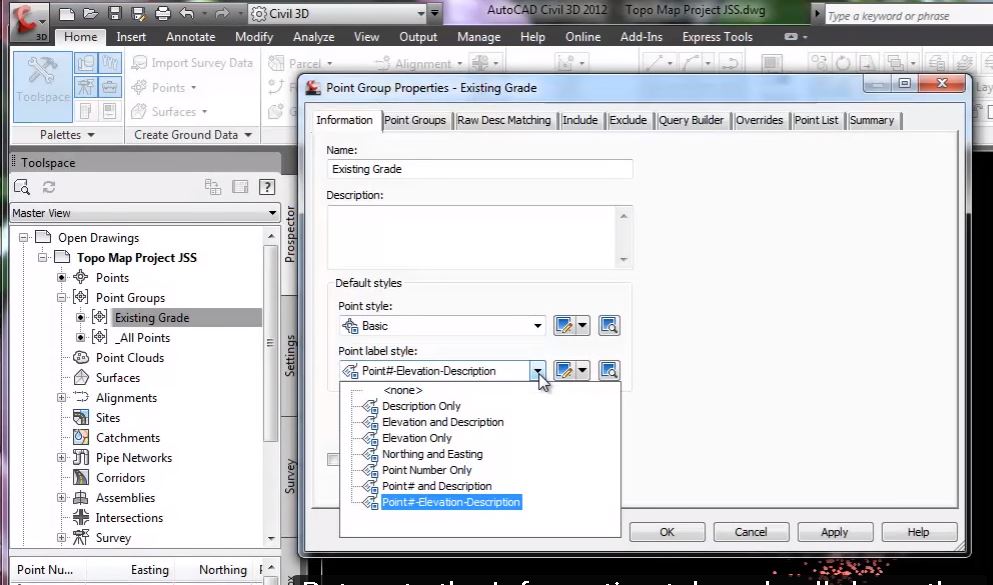Screen dimensions: 993x585
Task: Choose Description Only label style
Action: point(421,406)
